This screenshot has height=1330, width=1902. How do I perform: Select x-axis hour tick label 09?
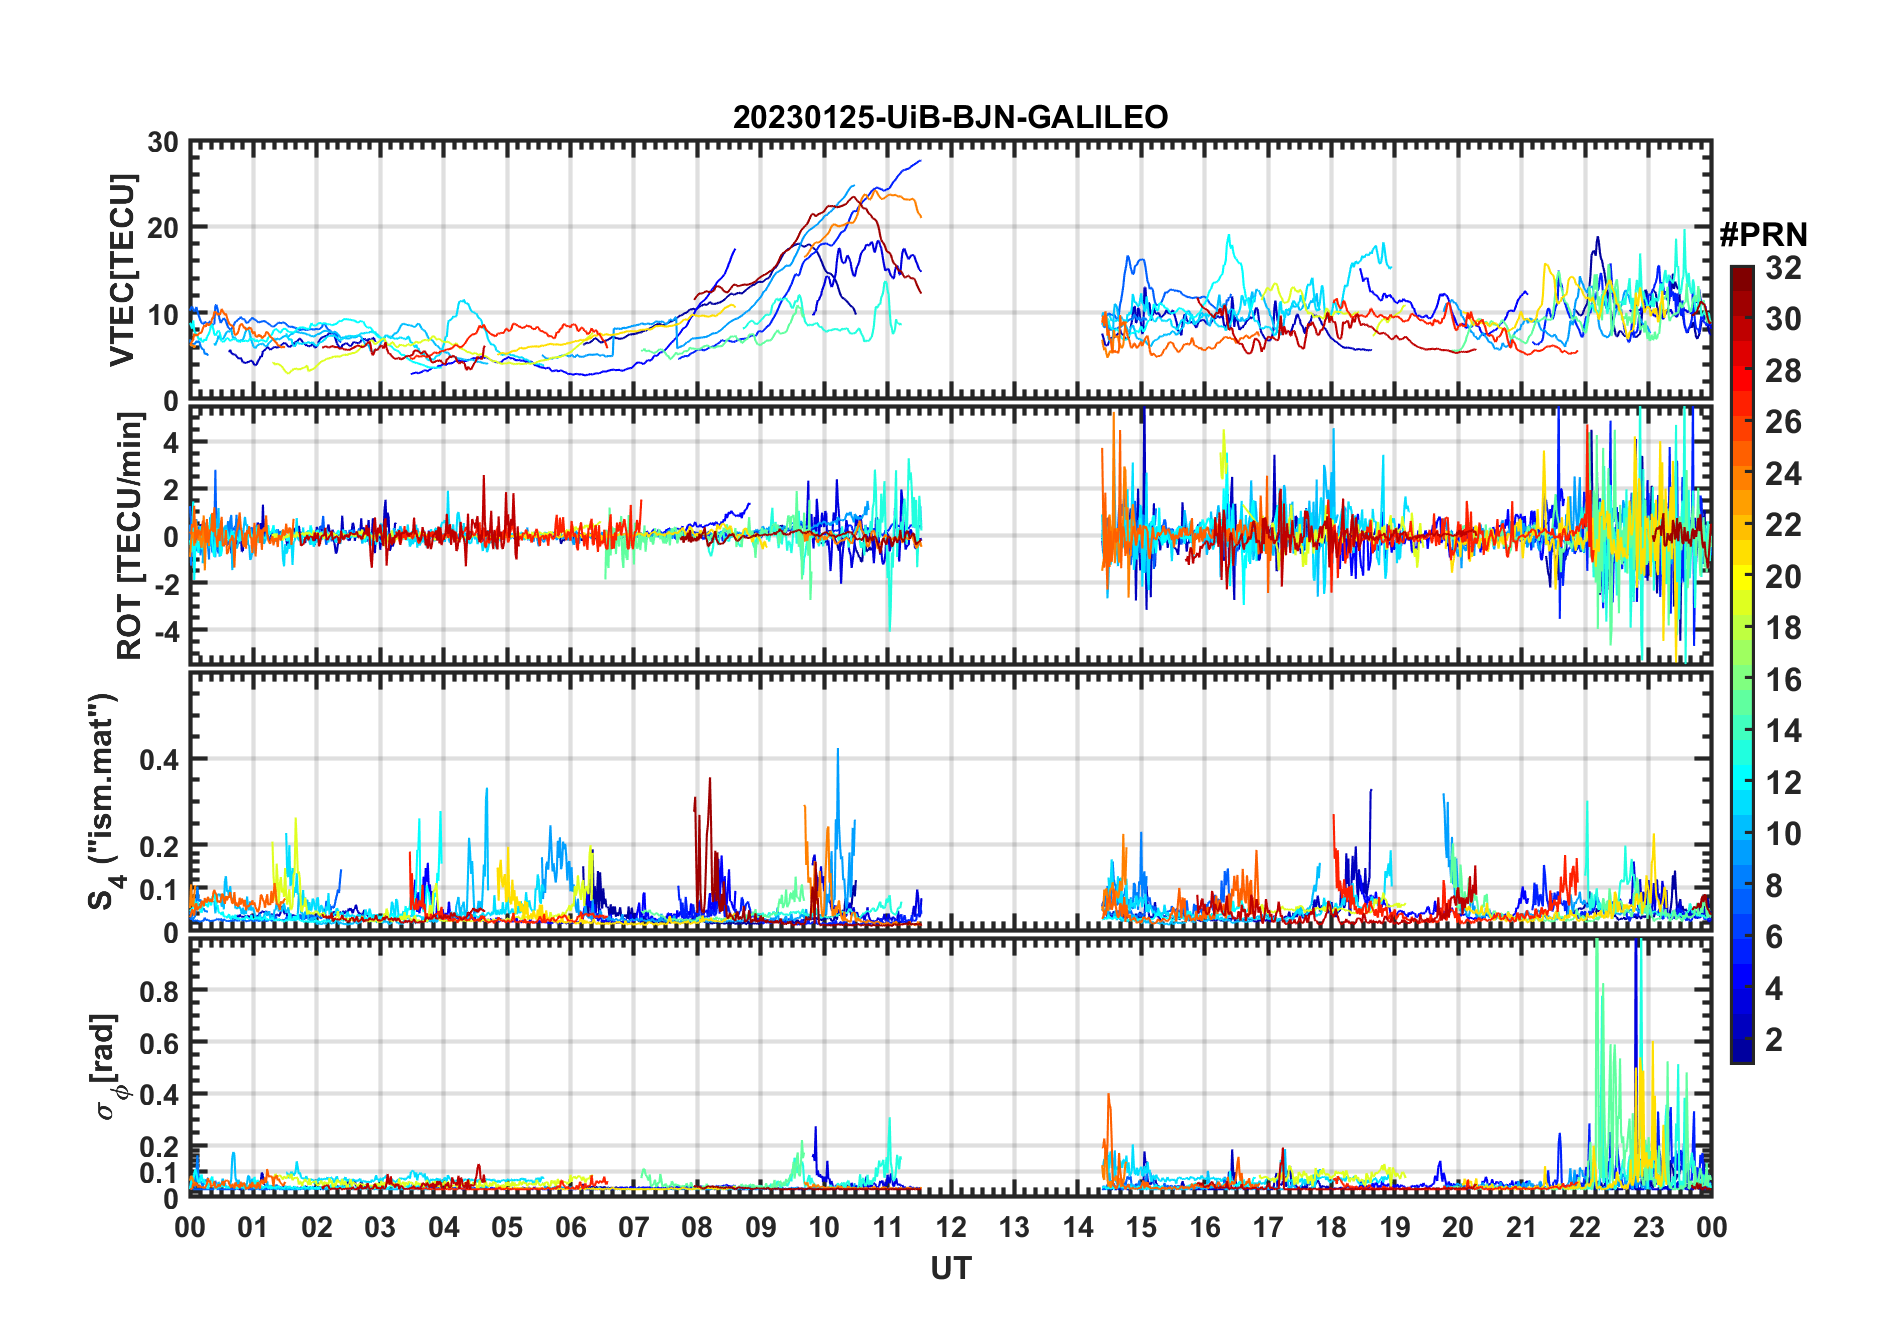coord(760,1227)
